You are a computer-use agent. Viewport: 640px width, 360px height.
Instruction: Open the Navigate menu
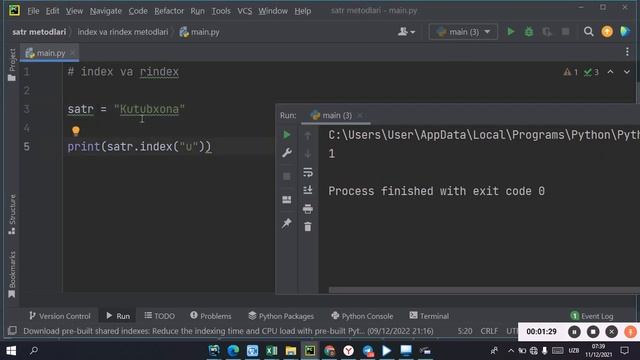coord(106,11)
